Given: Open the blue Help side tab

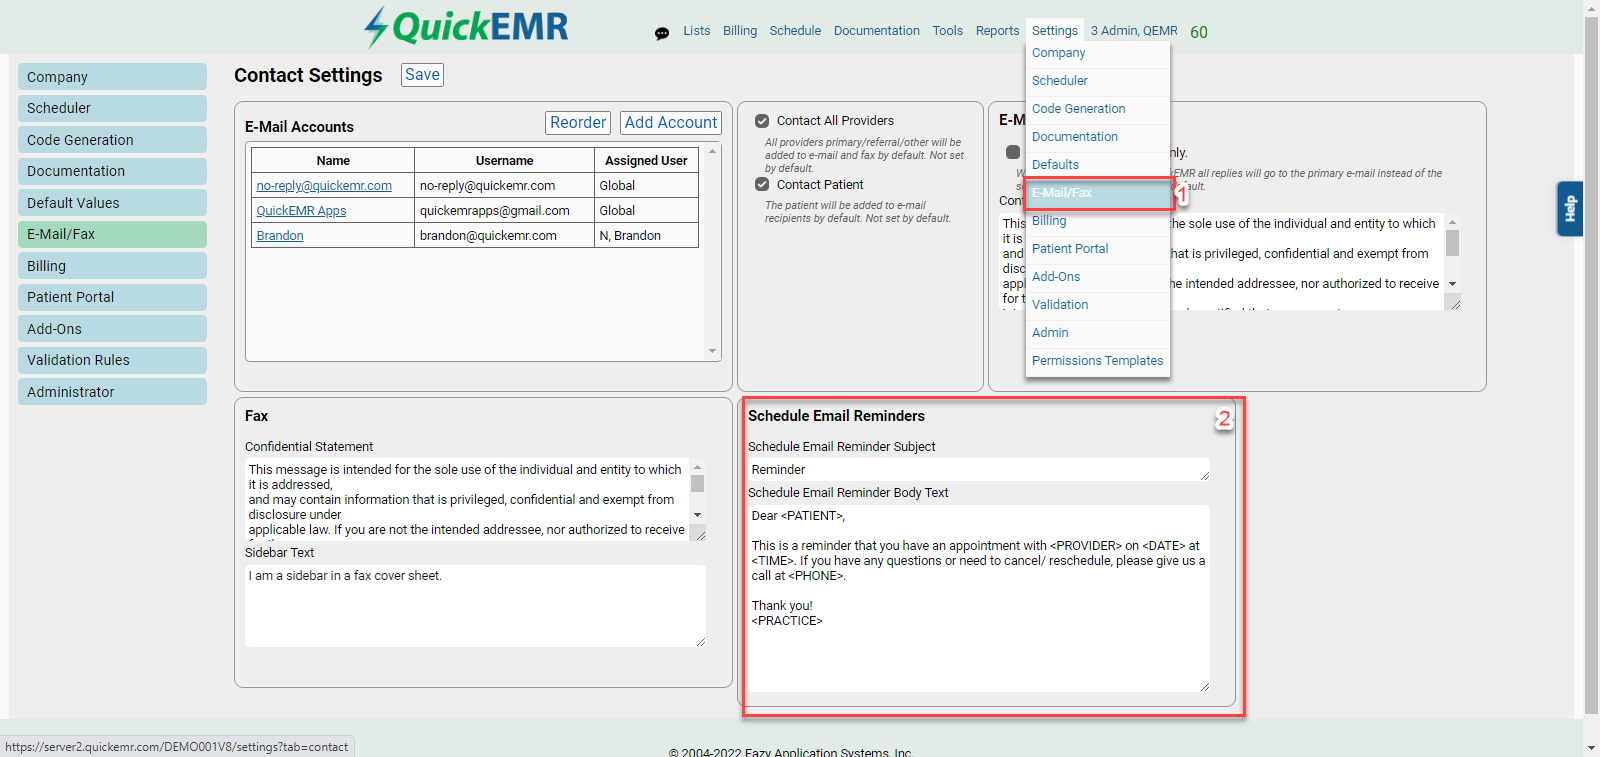Looking at the screenshot, I should 1570,208.
